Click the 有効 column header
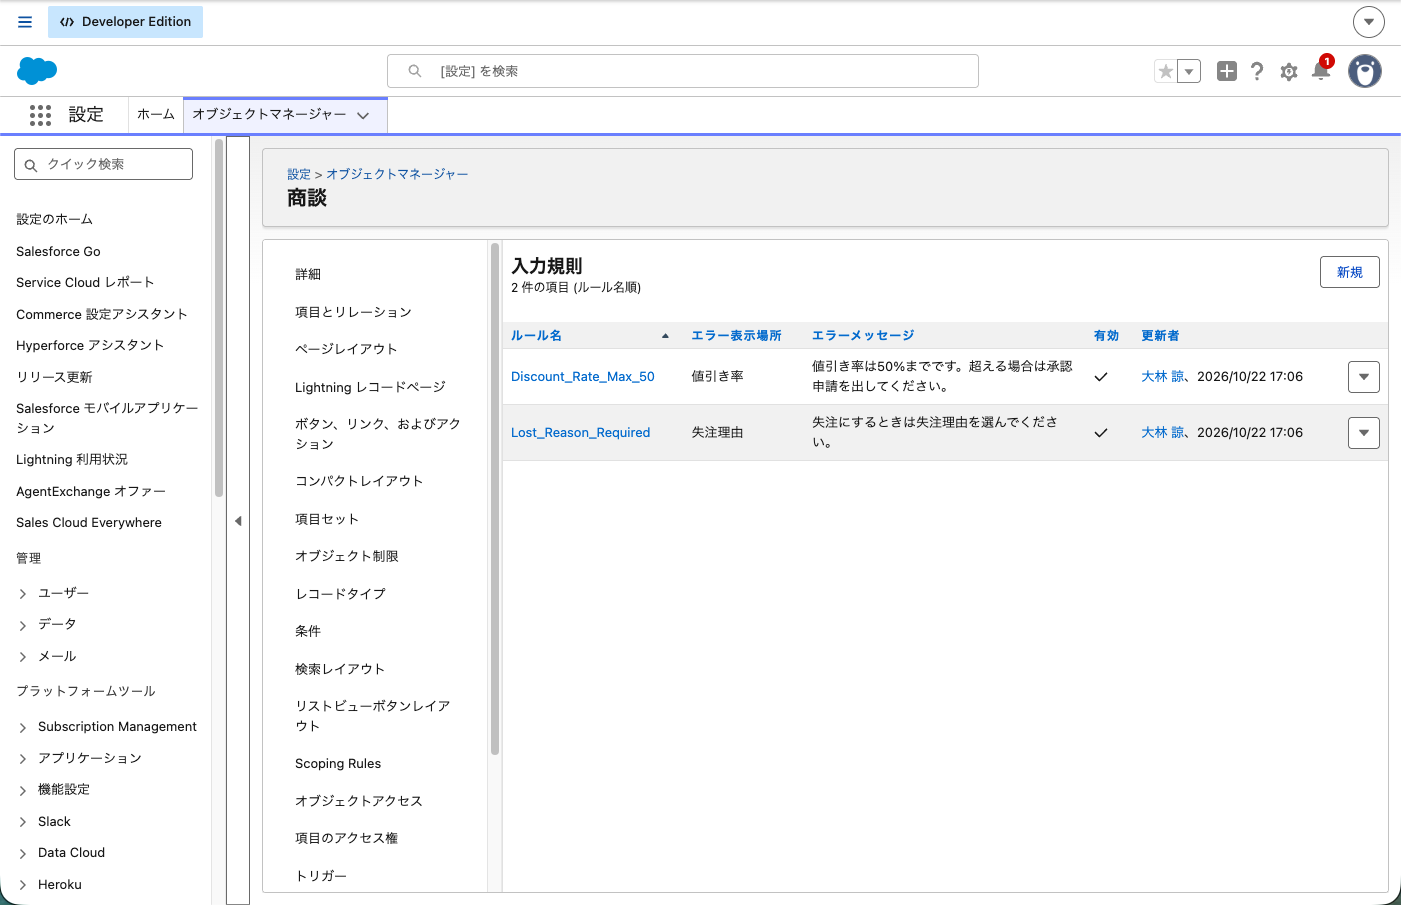Image resolution: width=1401 pixels, height=905 pixels. click(1106, 336)
